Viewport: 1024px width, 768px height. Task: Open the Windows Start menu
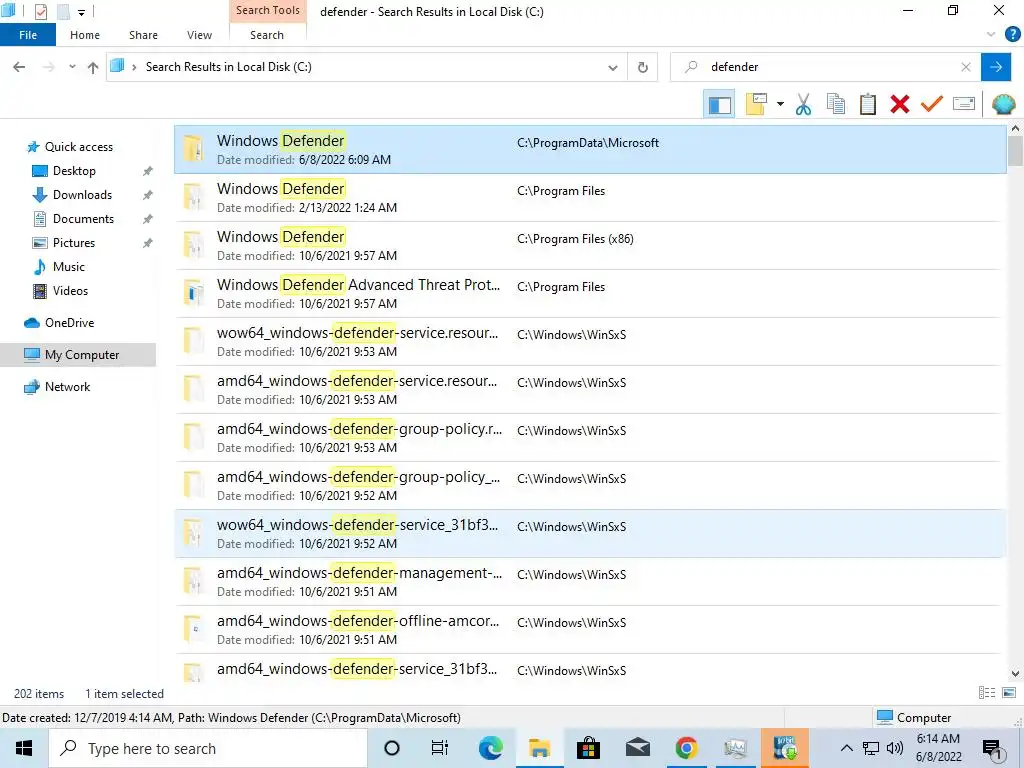coord(24,748)
